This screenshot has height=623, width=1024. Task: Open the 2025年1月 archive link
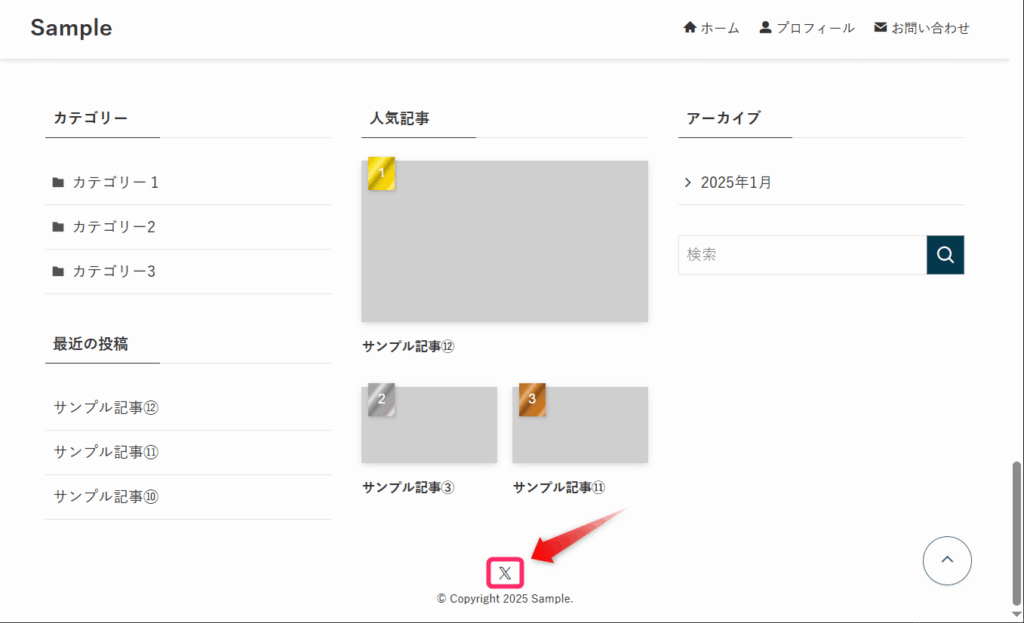coord(736,183)
